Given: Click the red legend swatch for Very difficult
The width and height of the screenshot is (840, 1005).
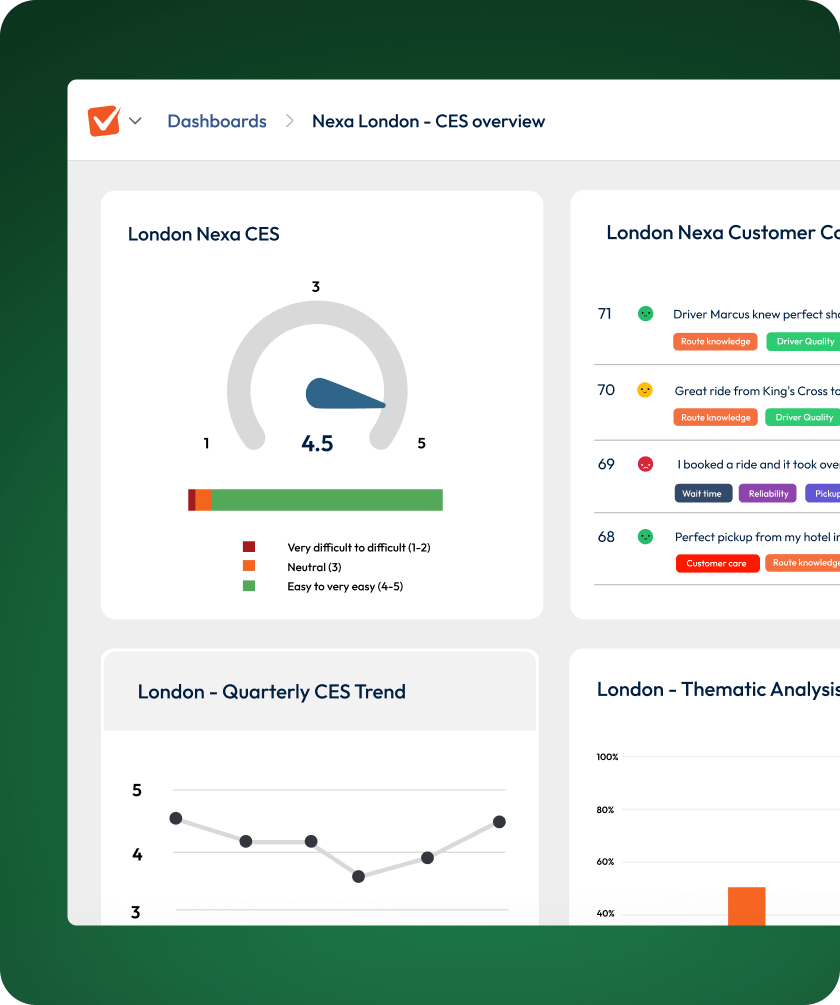Looking at the screenshot, I should coord(249,547).
